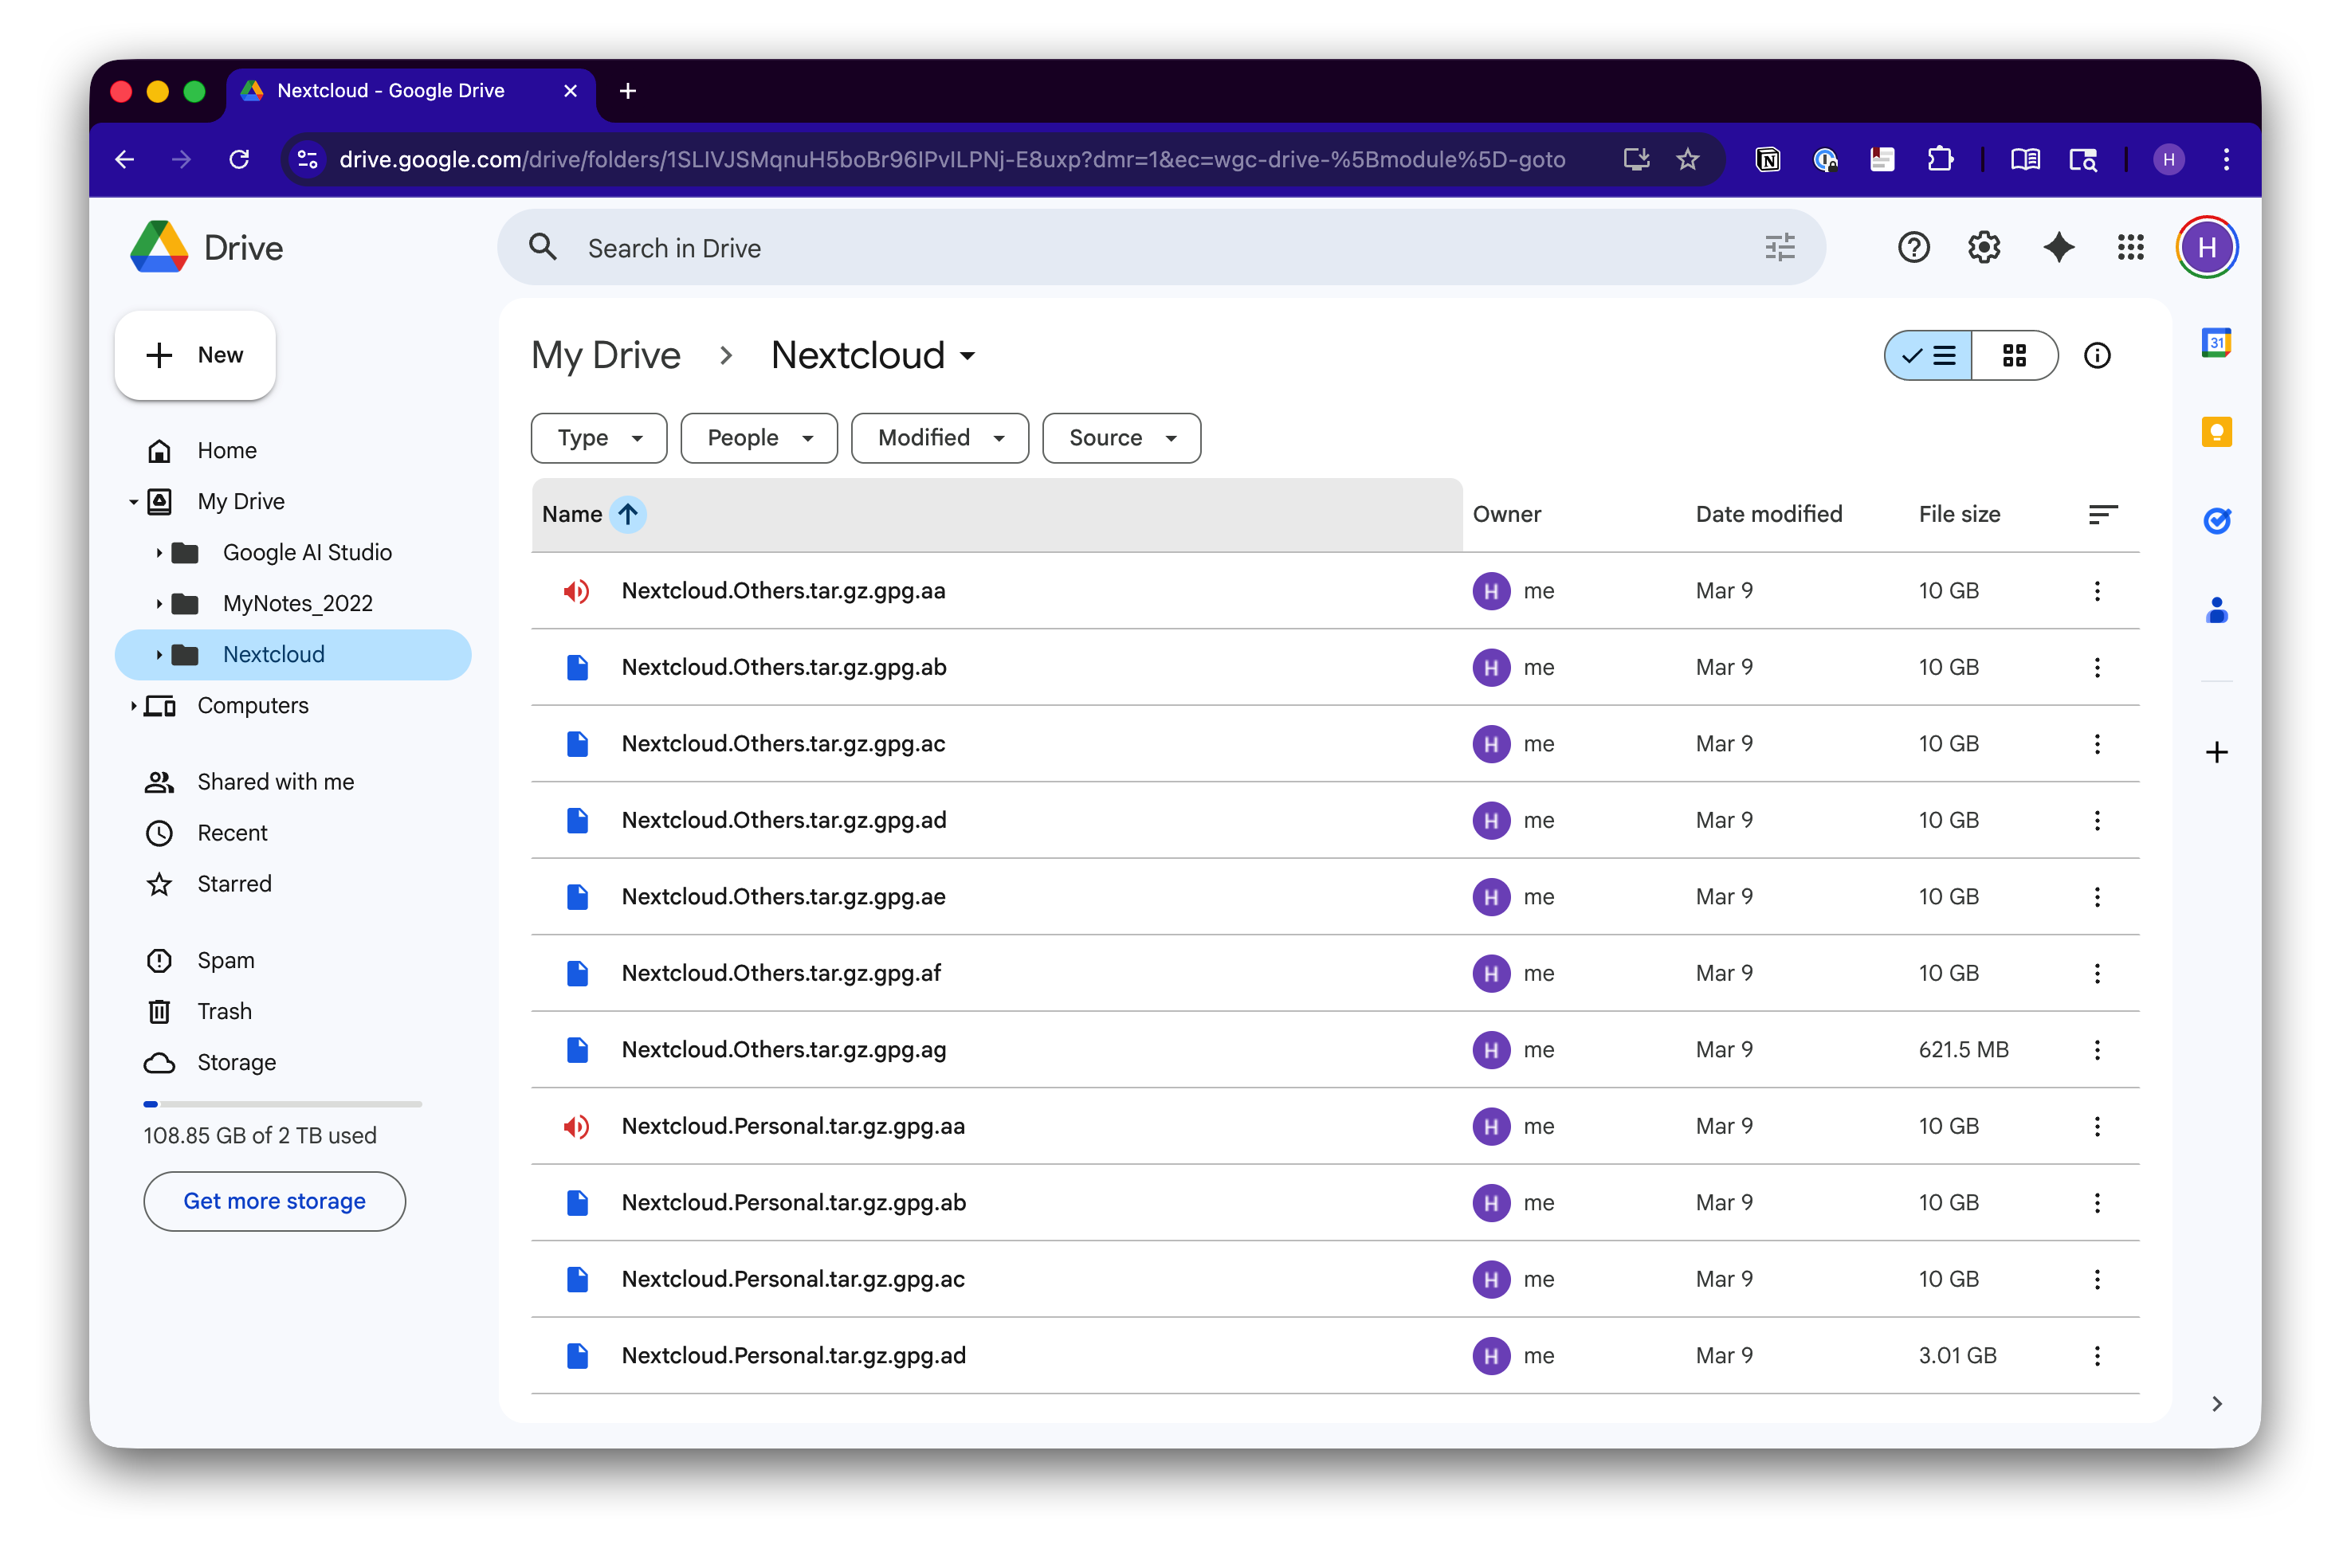Go to Trash in sidebar
The image size is (2351, 1568).
[x=224, y=1011]
